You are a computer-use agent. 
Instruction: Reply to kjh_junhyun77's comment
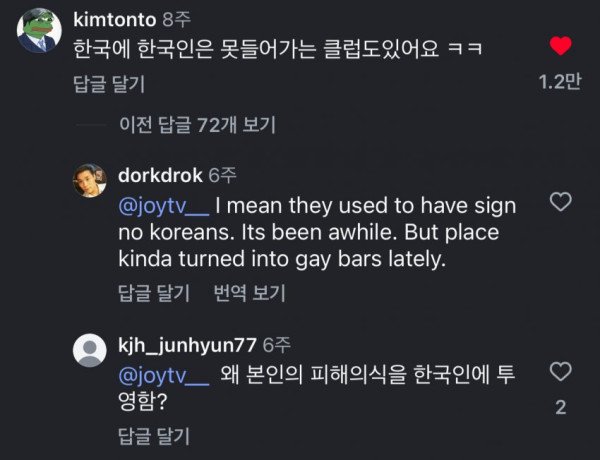[153, 435]
